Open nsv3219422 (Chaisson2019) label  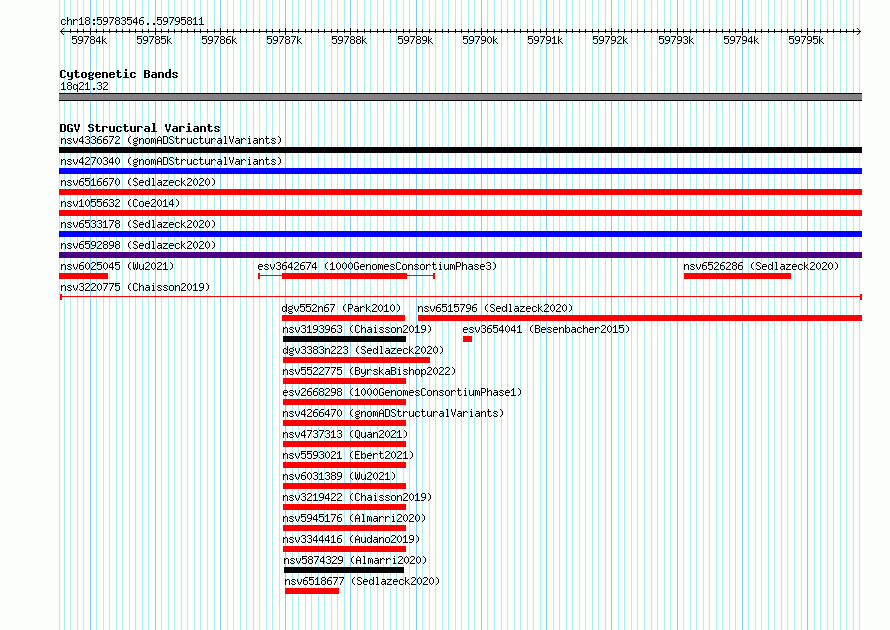click(357, 497)
